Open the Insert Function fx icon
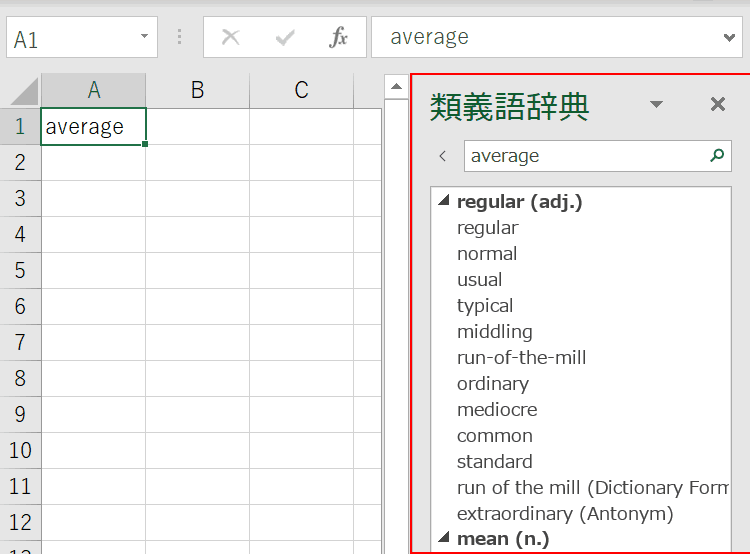The width and height of the screenshot is (750, 554). point(338,37)
